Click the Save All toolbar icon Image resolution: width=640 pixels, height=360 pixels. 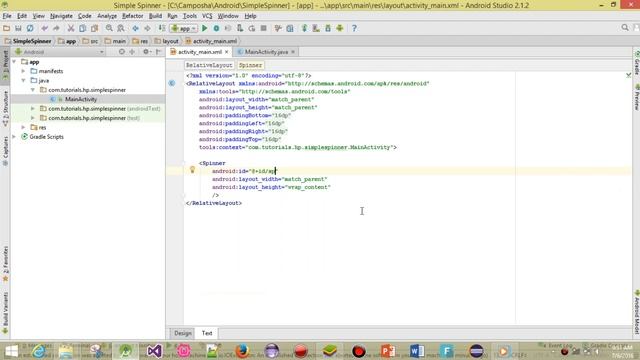pyautogui.click(x=18, y=28)
